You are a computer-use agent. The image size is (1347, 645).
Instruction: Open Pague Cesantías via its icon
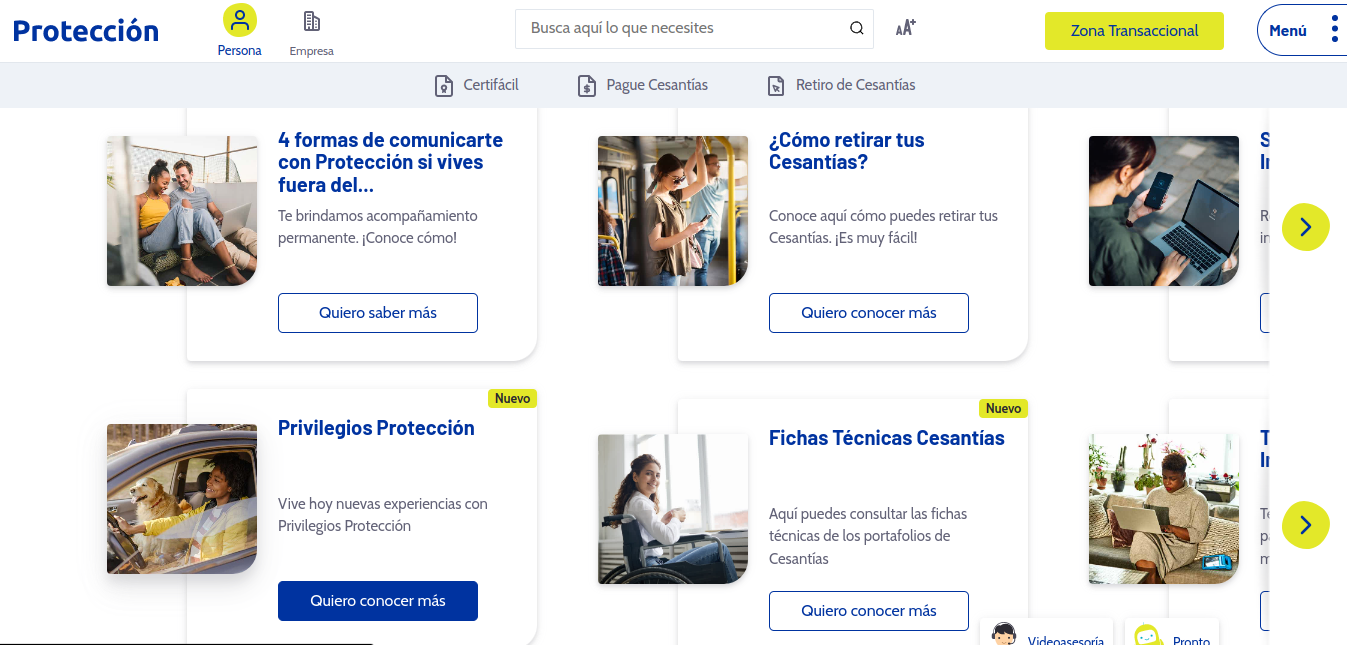tap(586, 85)
